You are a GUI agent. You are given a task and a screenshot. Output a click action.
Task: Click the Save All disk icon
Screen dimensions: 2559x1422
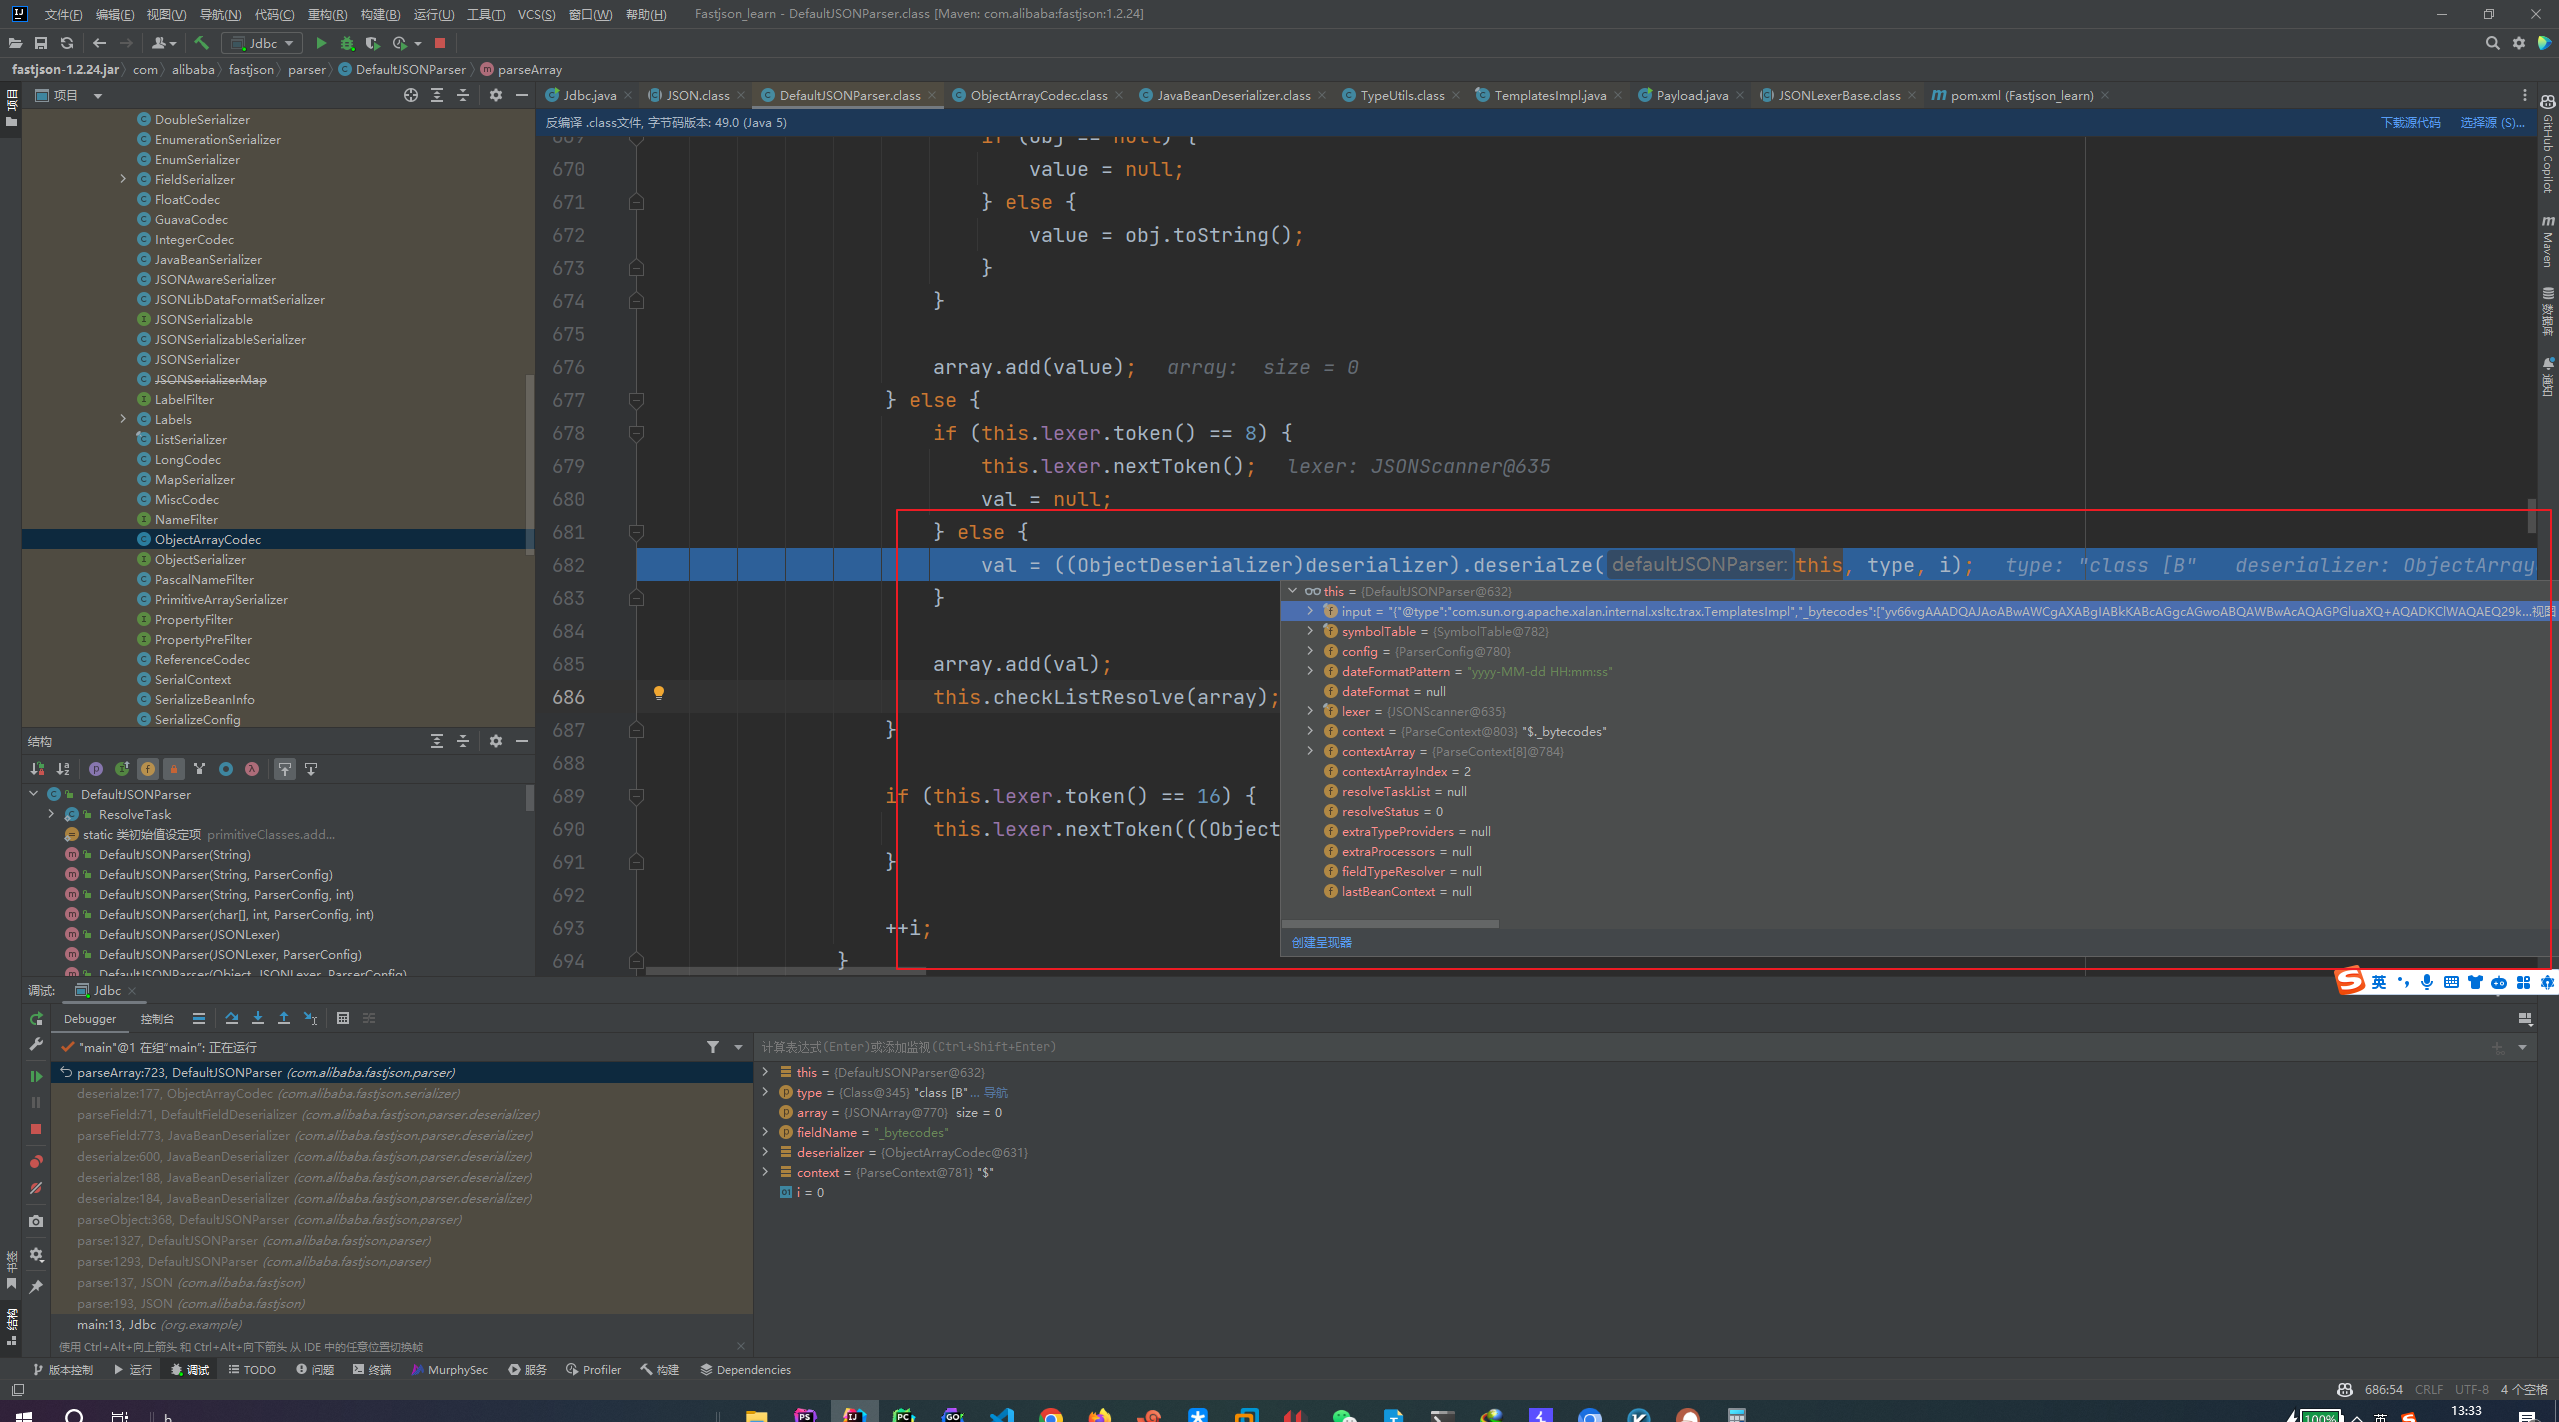point(41,43)
